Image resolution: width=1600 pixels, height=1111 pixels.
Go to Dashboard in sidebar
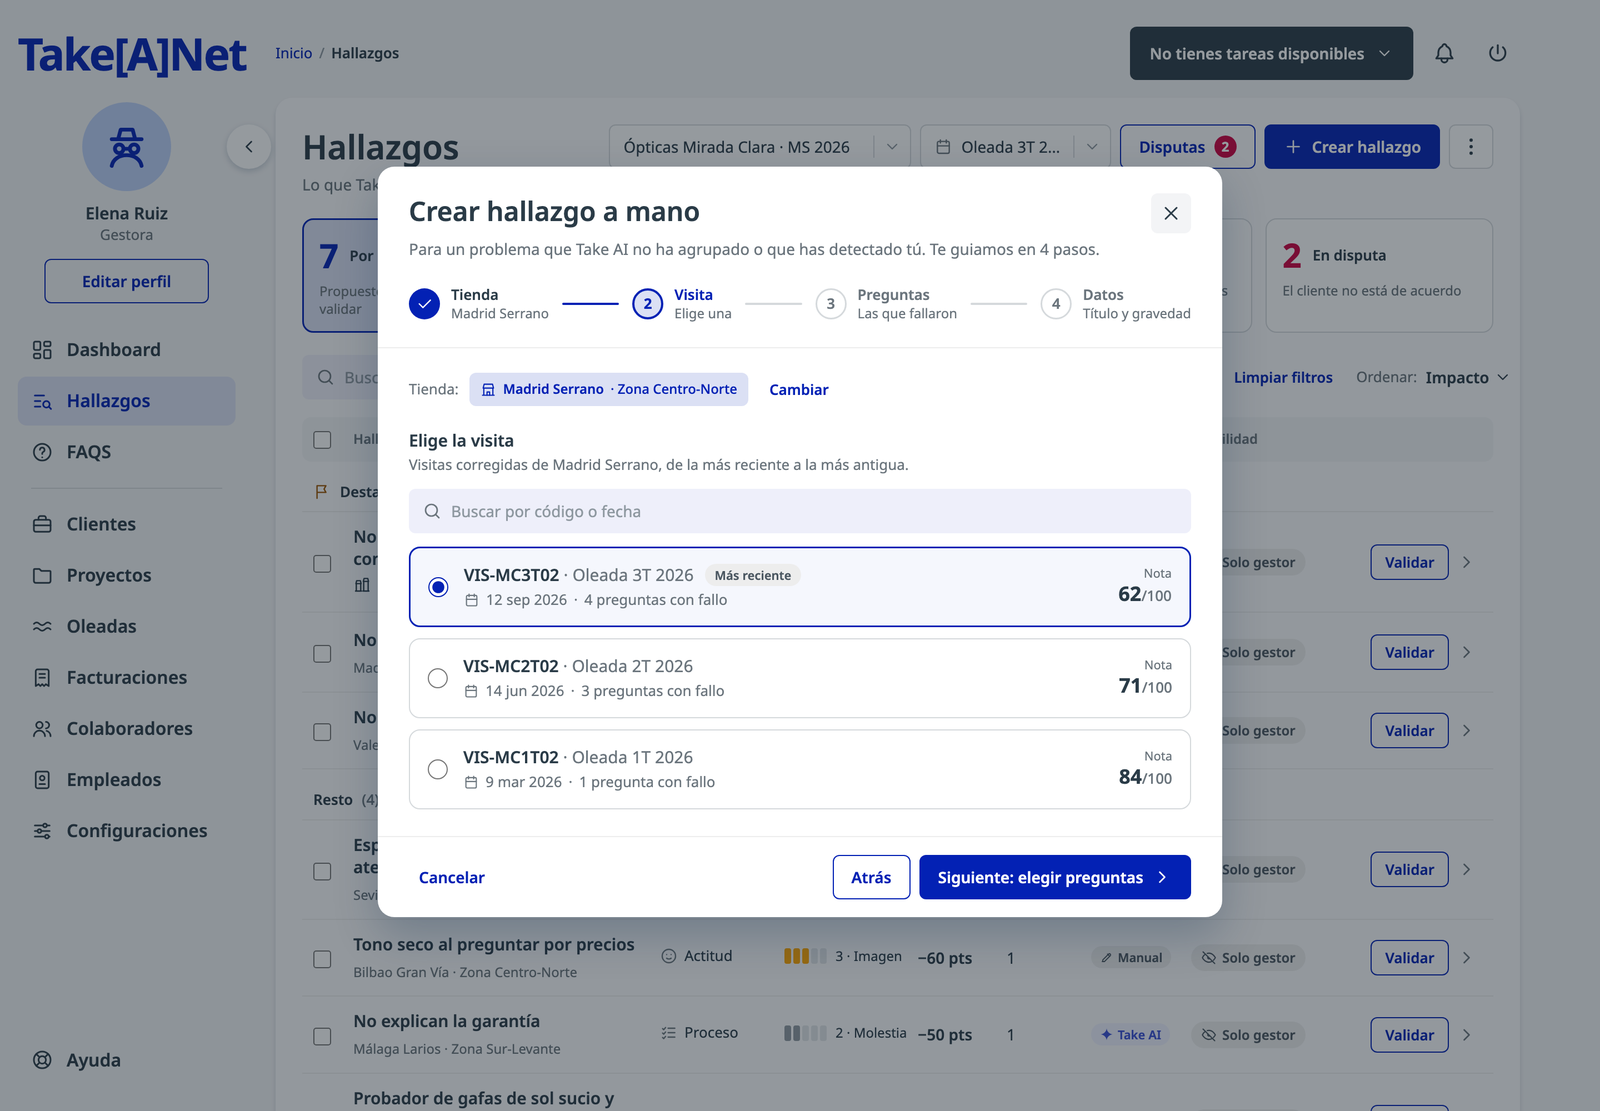click(x=126, y=350)
